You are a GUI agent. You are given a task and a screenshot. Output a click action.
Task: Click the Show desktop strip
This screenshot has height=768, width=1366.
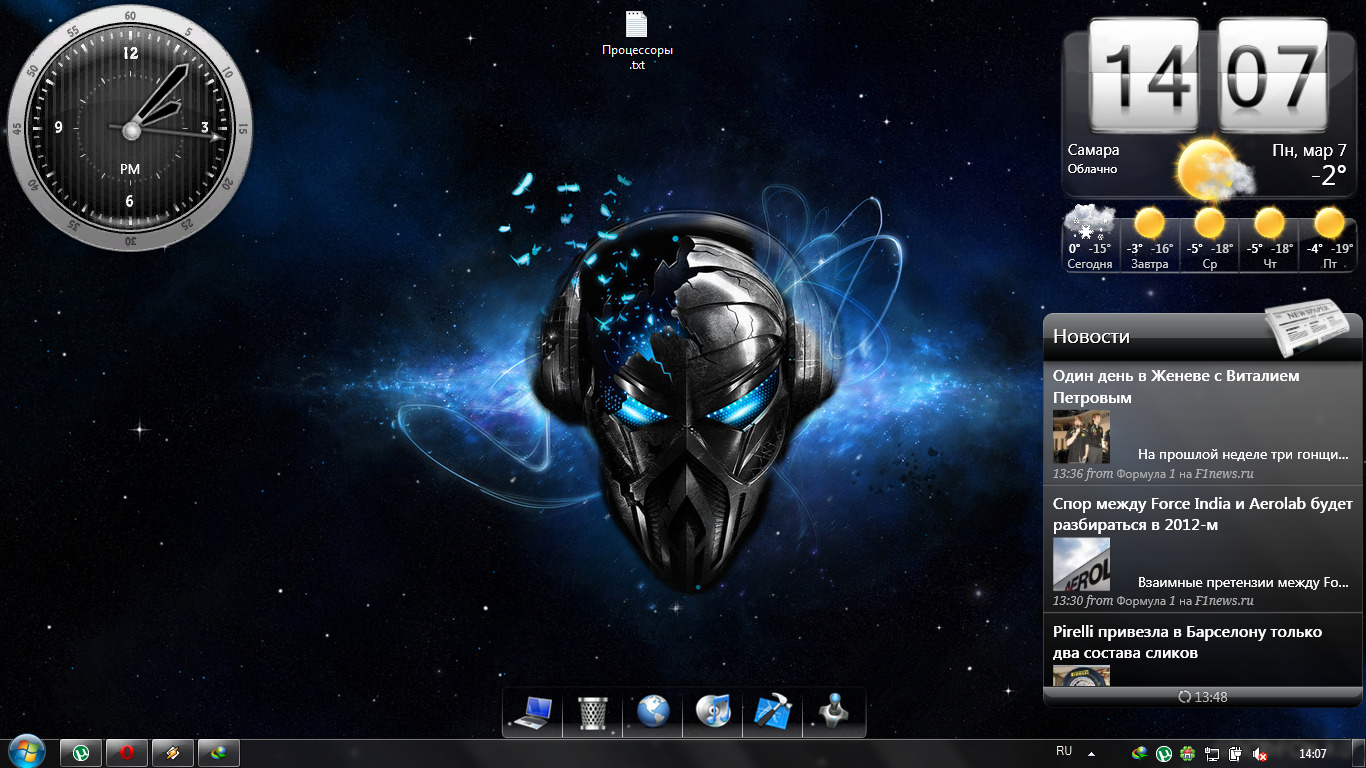click(1358, 753)
